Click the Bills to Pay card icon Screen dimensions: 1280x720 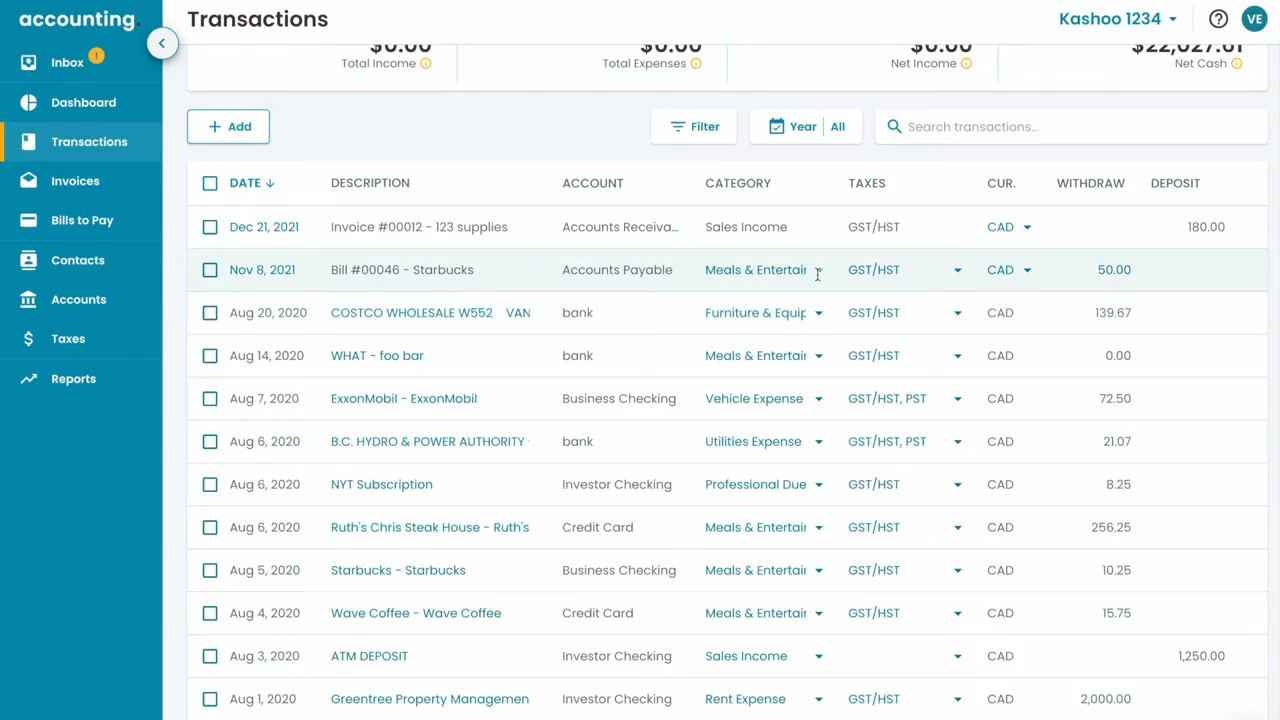(x=29, y=221)
